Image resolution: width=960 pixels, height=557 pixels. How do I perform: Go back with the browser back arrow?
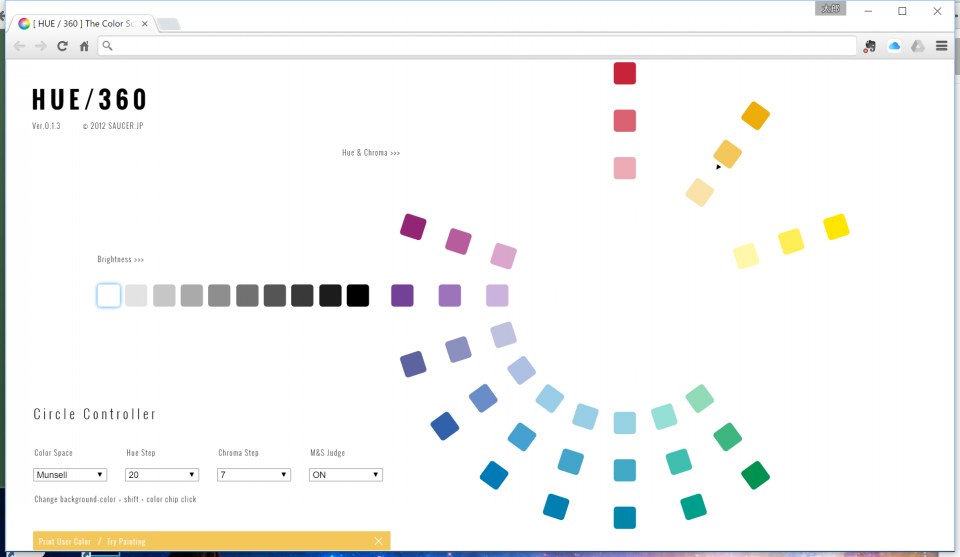(x=19, y=46)
